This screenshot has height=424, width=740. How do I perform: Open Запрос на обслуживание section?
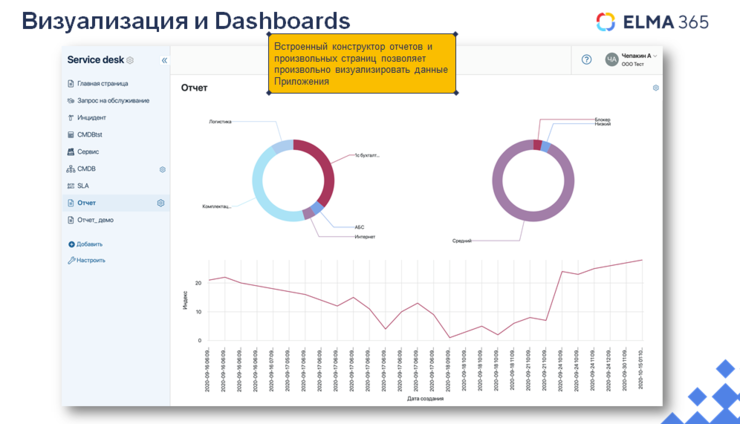113,101
